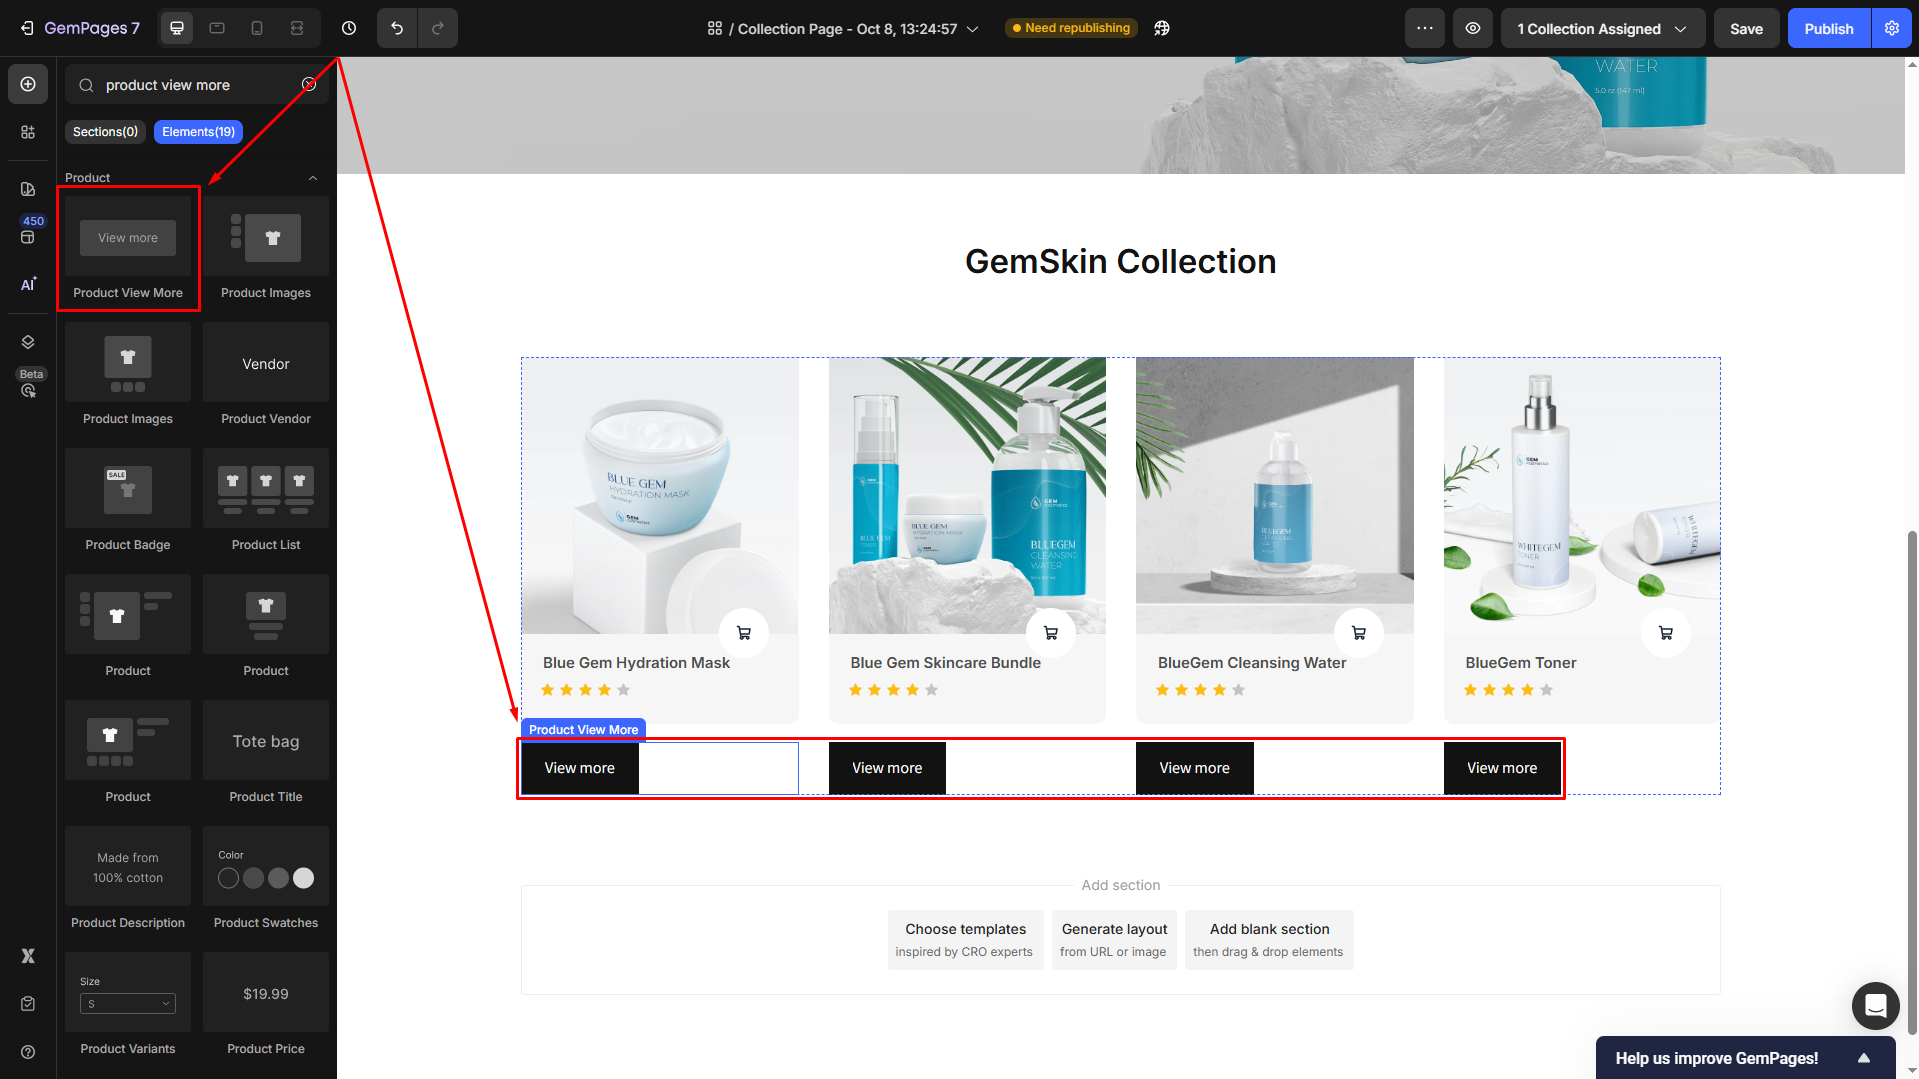This screenshot has width=1919, height=1079.
Task: Click the GemPages back/exit icon
Action: coord(27,28)
